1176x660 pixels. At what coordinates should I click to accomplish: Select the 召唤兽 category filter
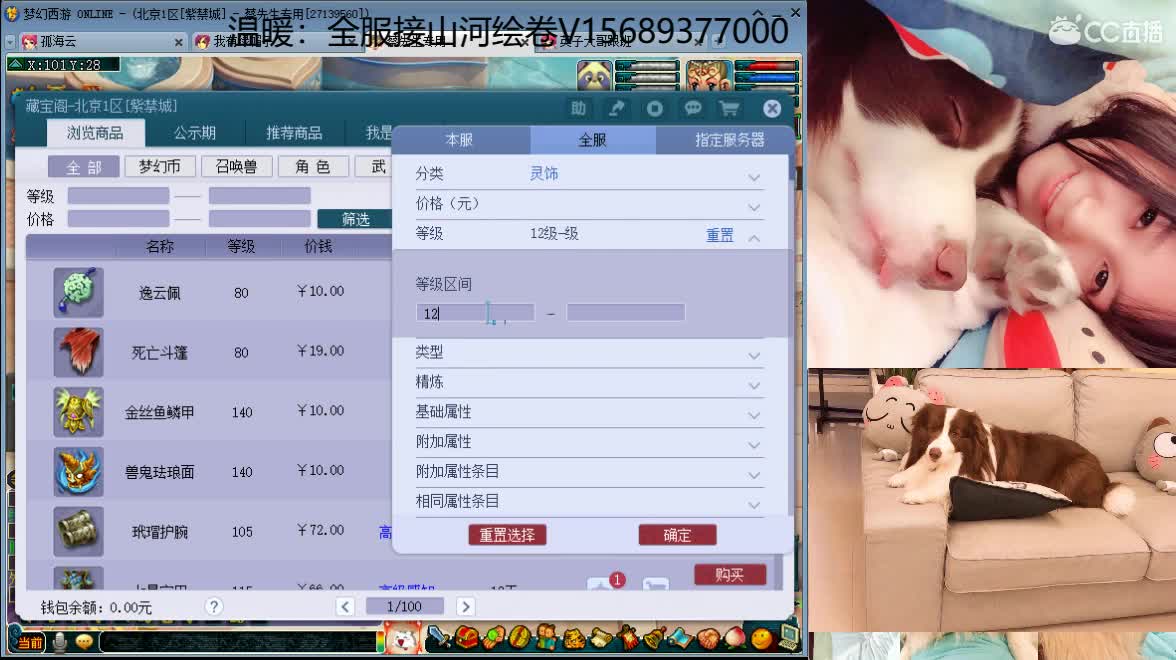click(x=236, y=166)
